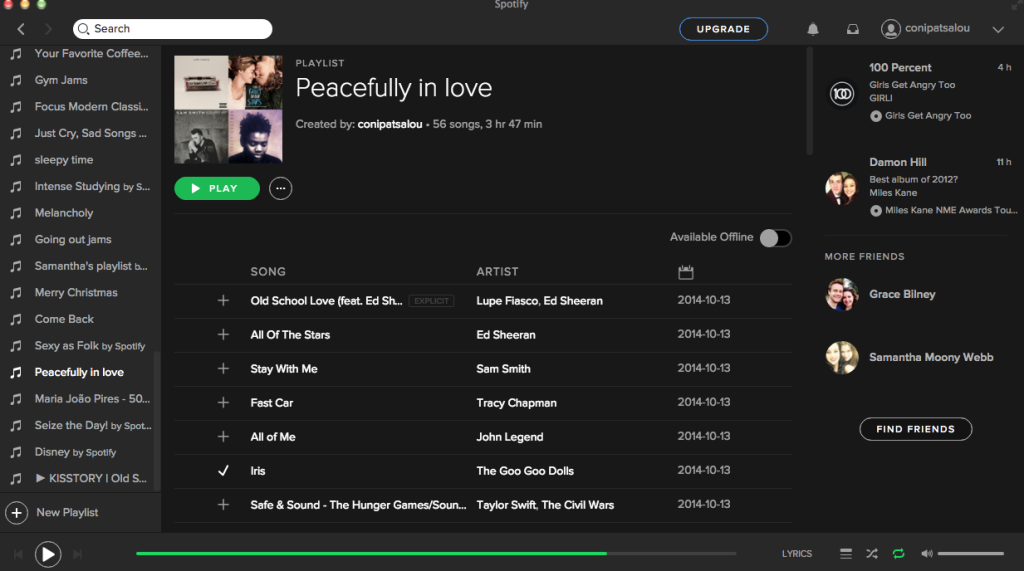Open the inbox tray icon
The height and width of the screenshot is (571, 1024).
(x=852, y=29)
